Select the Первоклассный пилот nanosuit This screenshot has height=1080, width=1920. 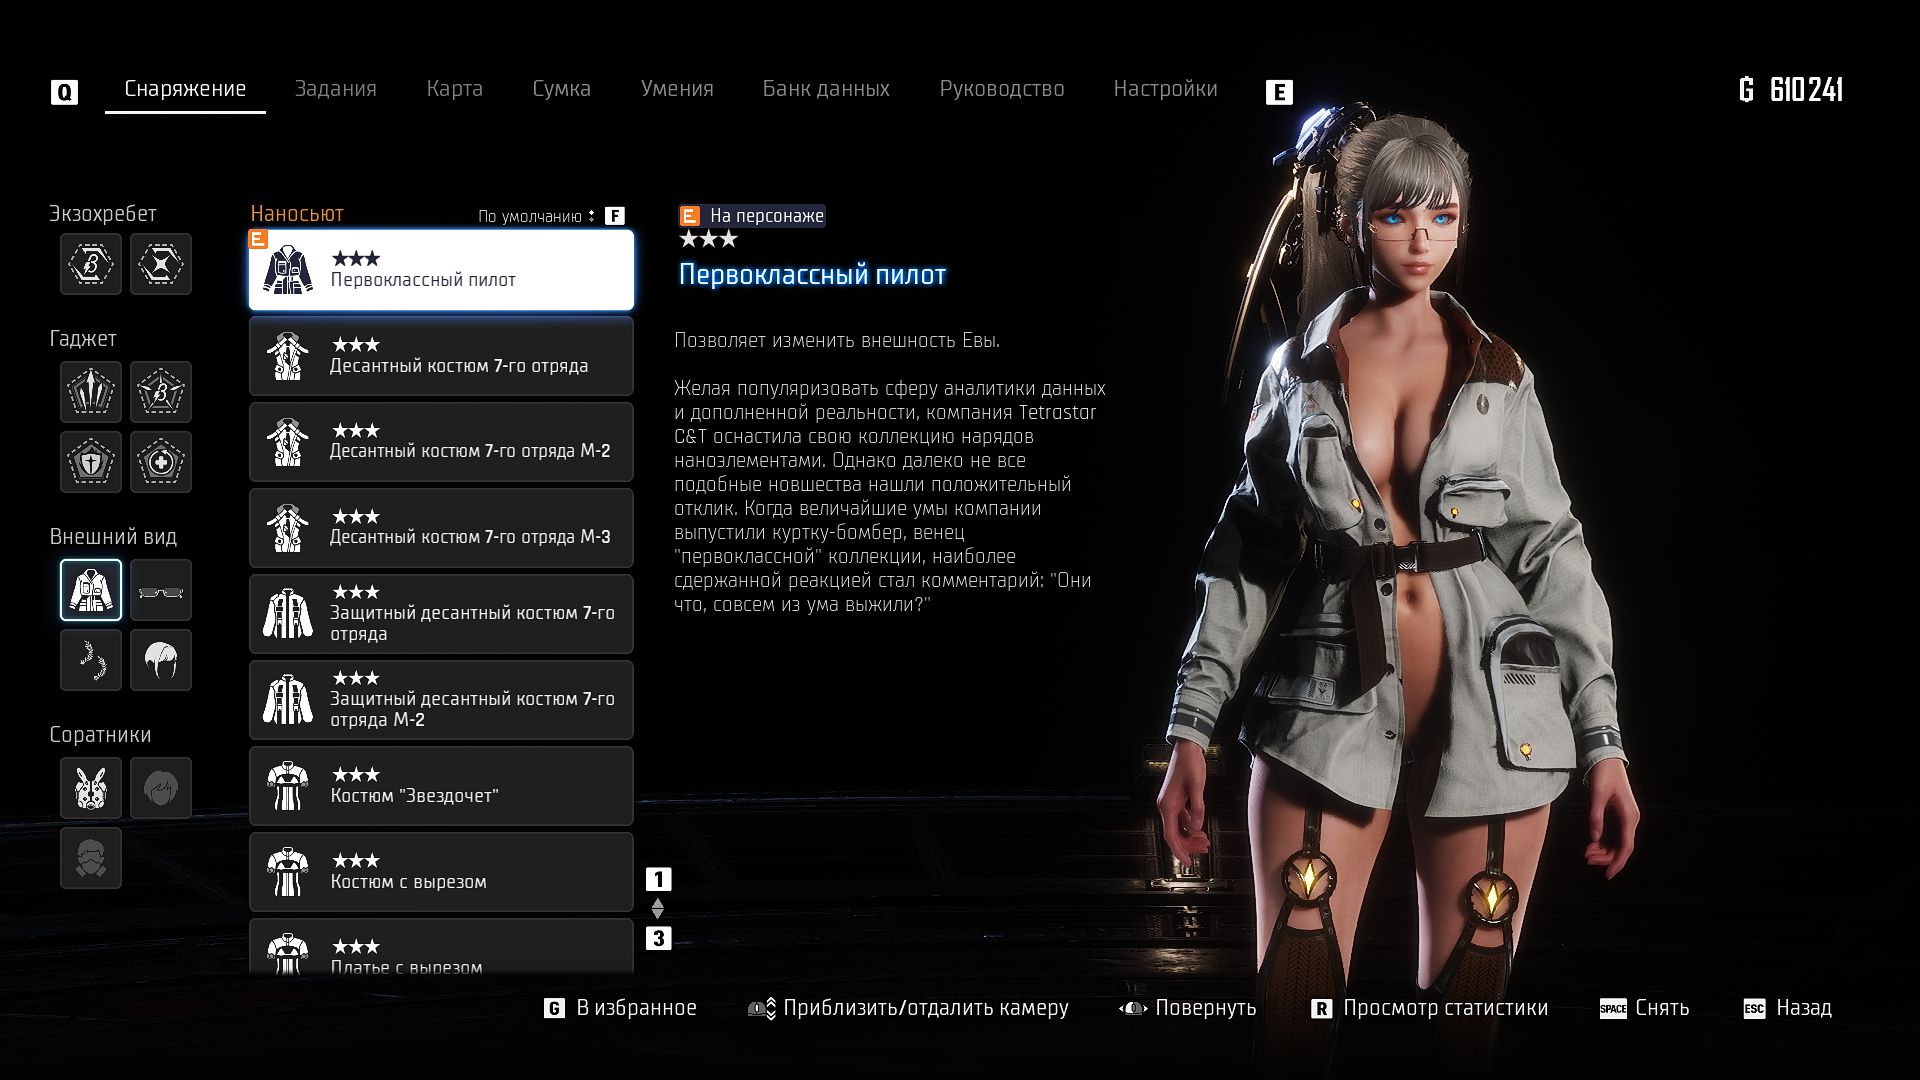pyautogui.click(x=441, y=270)
